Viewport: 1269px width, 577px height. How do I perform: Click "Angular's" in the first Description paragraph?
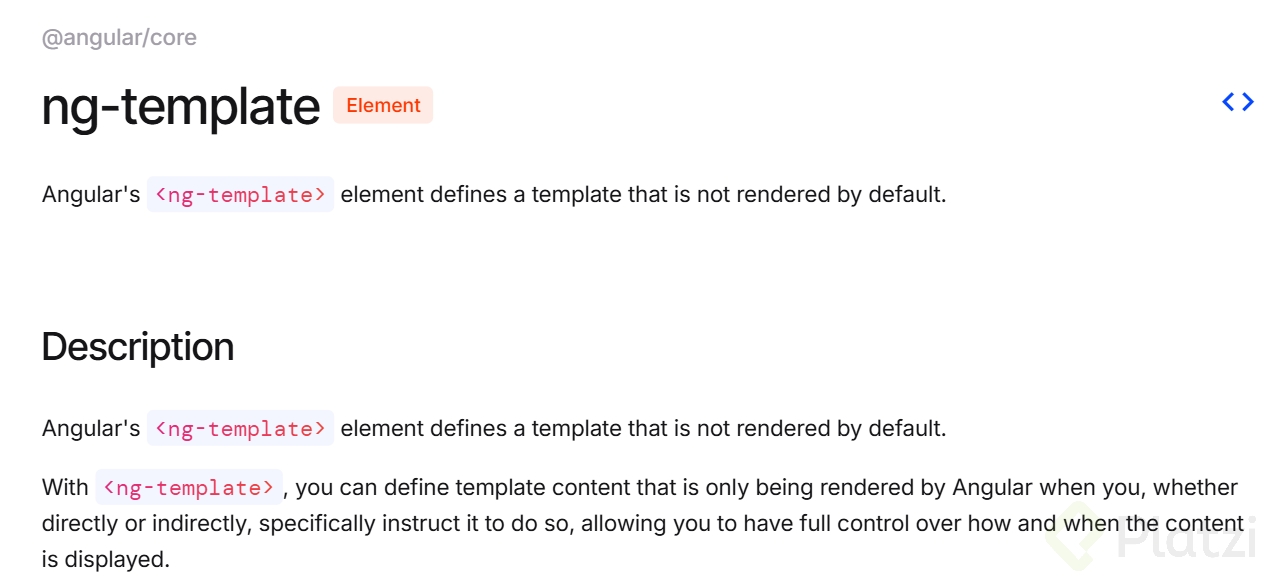pos(91,429)
